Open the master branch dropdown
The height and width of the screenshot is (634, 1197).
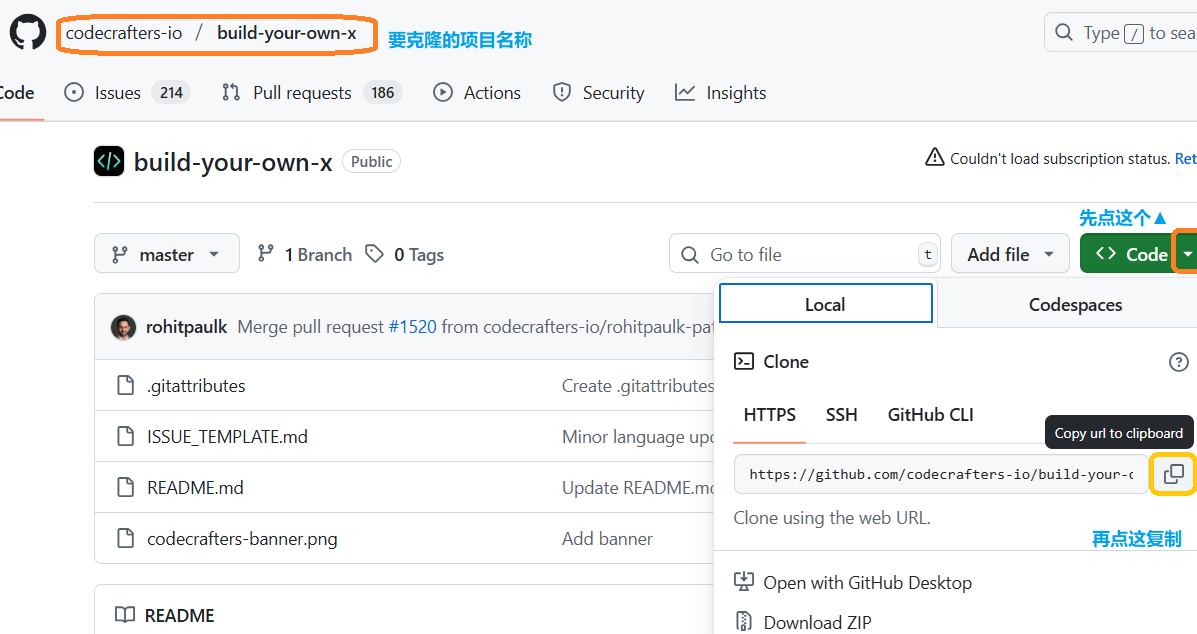(166, 253)
